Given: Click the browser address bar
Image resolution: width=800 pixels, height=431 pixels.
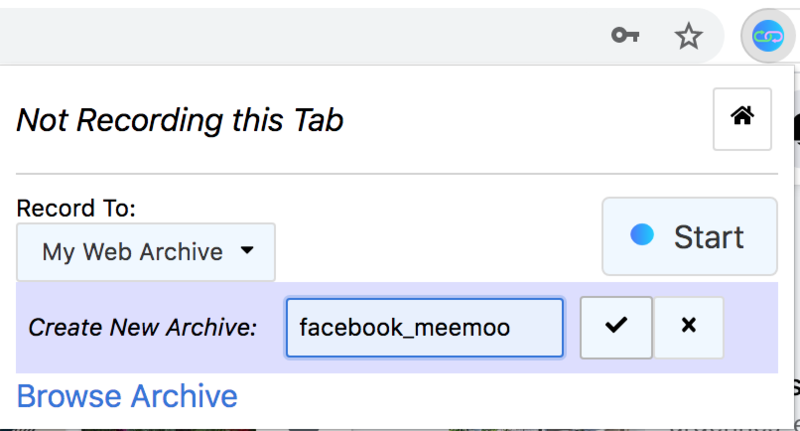Looking at the screenshot, I should 300,36.
